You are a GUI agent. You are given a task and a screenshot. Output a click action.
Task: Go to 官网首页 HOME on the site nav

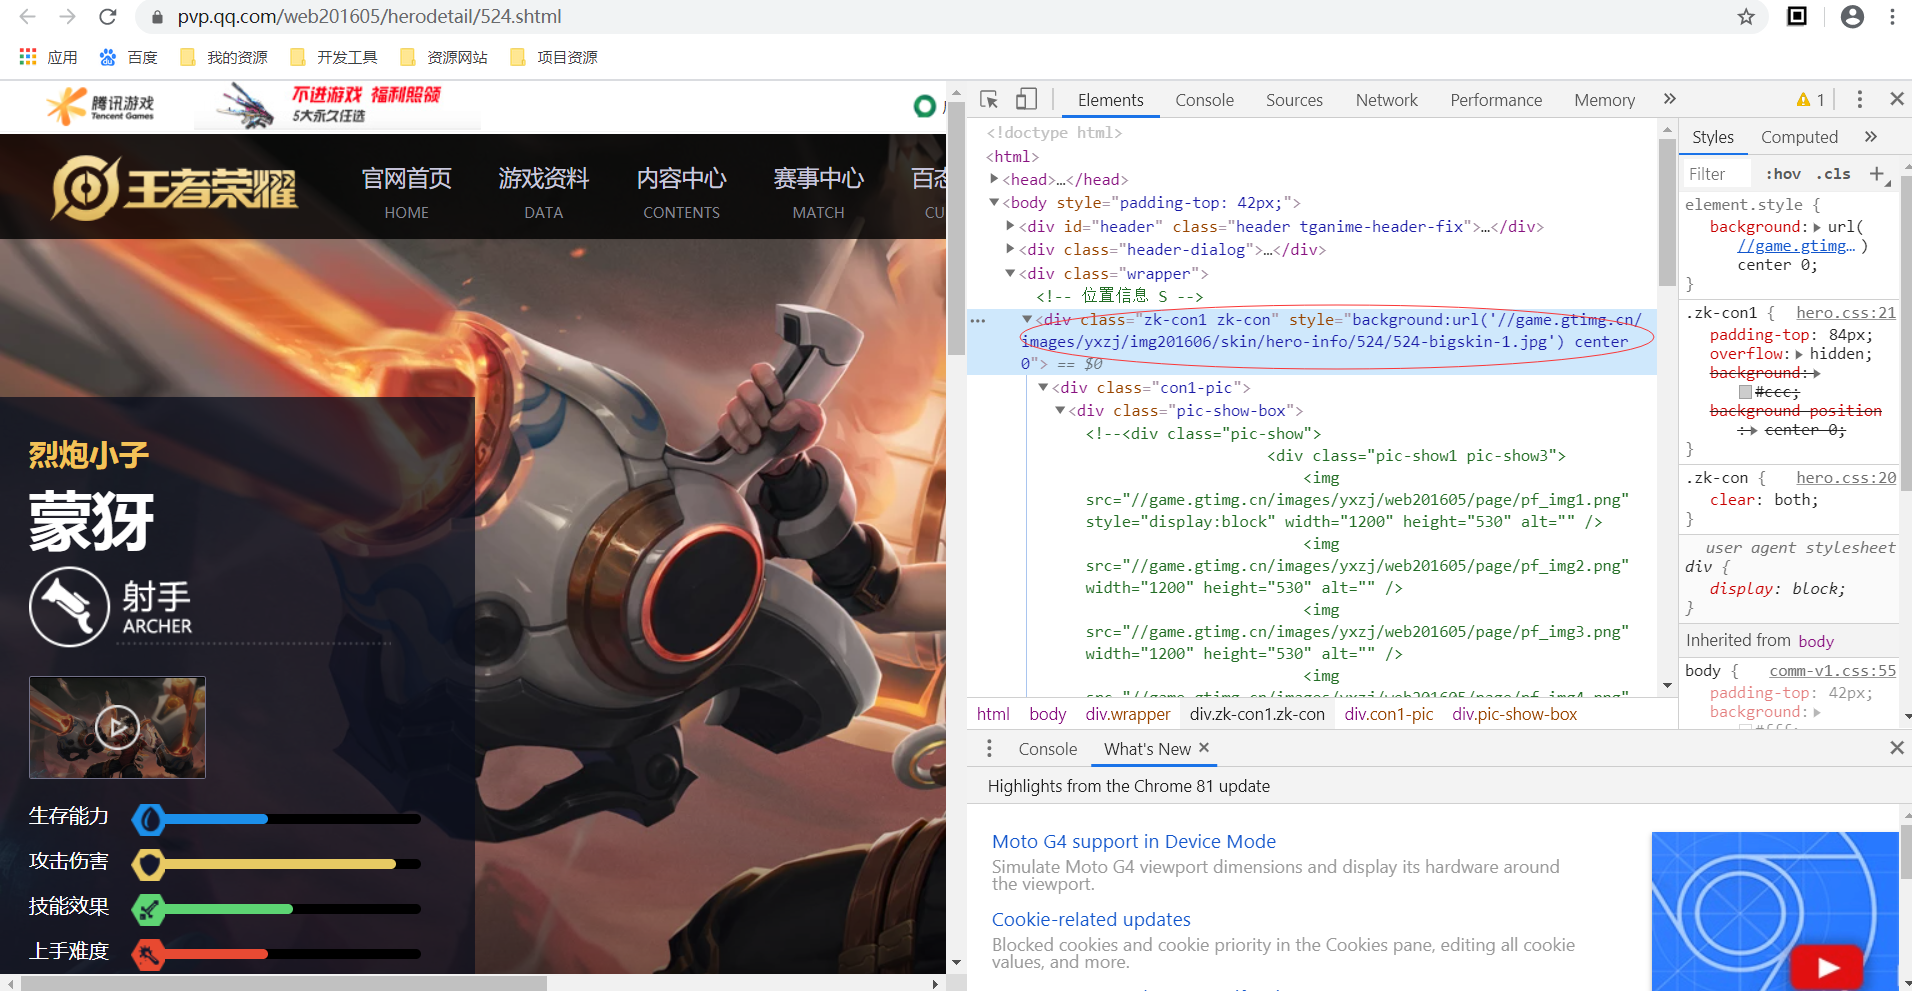point(406,191)
